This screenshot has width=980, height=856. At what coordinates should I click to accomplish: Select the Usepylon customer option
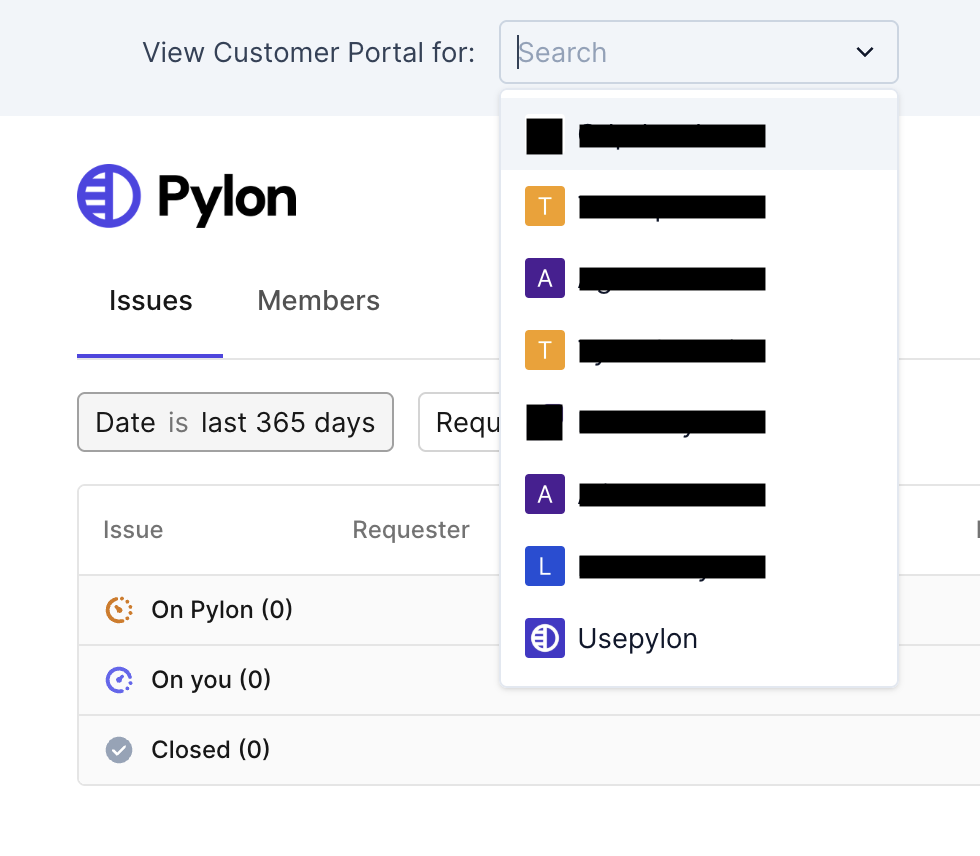637,639
